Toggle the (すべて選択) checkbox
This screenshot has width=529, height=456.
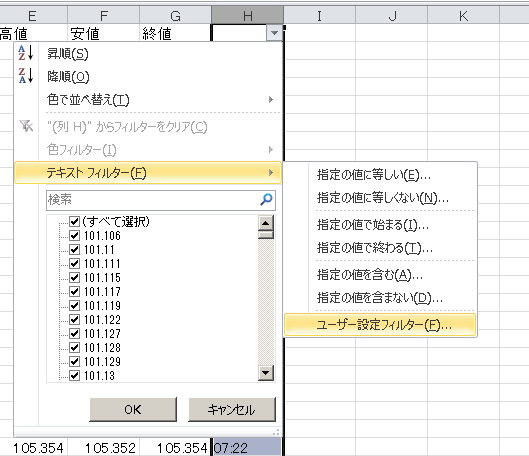pos(74,222)
